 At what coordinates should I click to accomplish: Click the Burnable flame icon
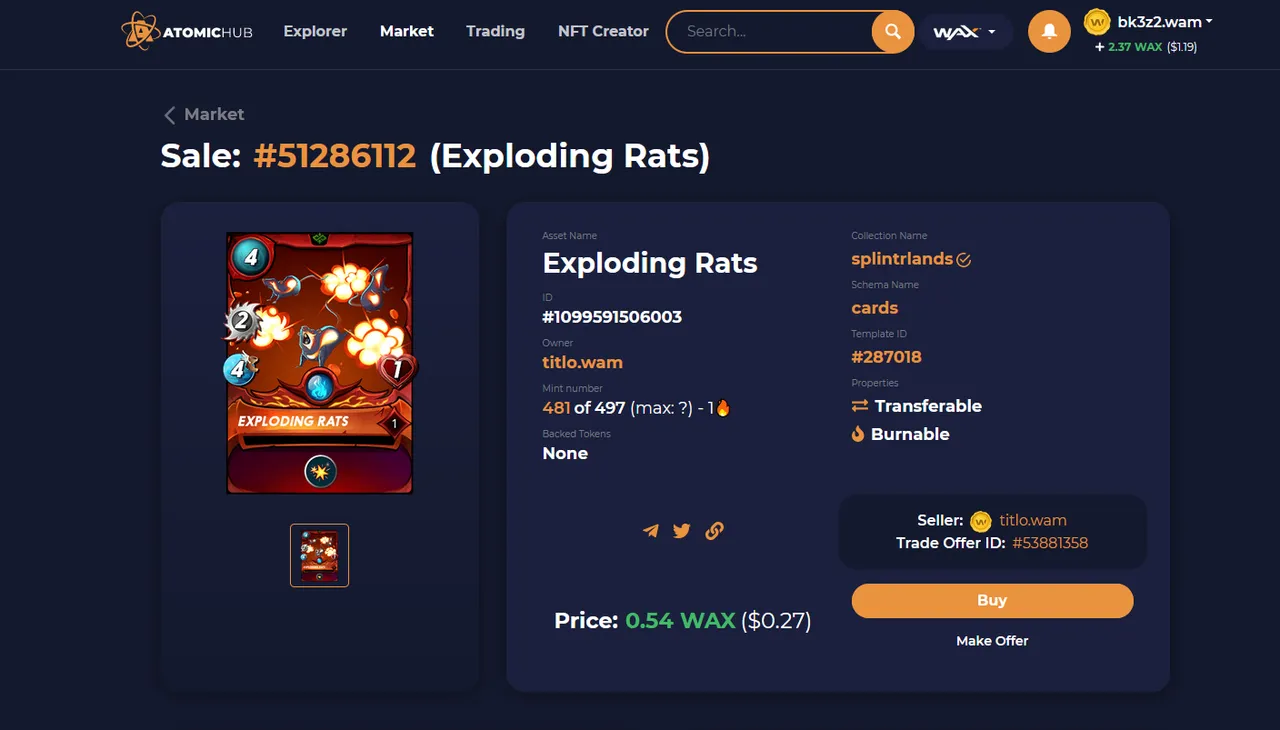[x=858, y=434]
